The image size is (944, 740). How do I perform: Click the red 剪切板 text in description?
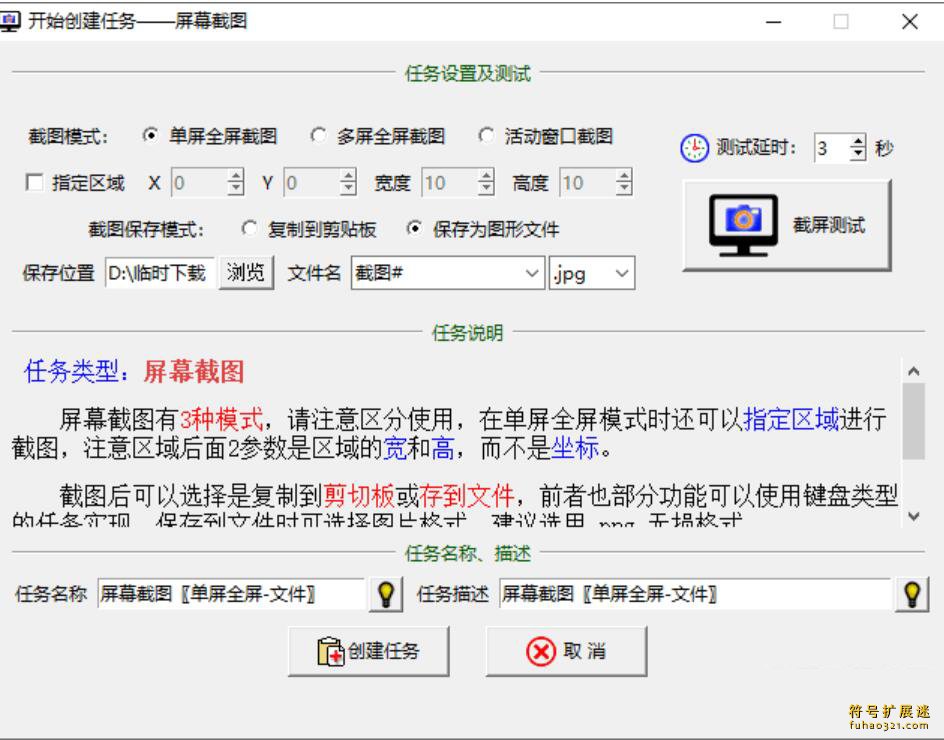359,496
